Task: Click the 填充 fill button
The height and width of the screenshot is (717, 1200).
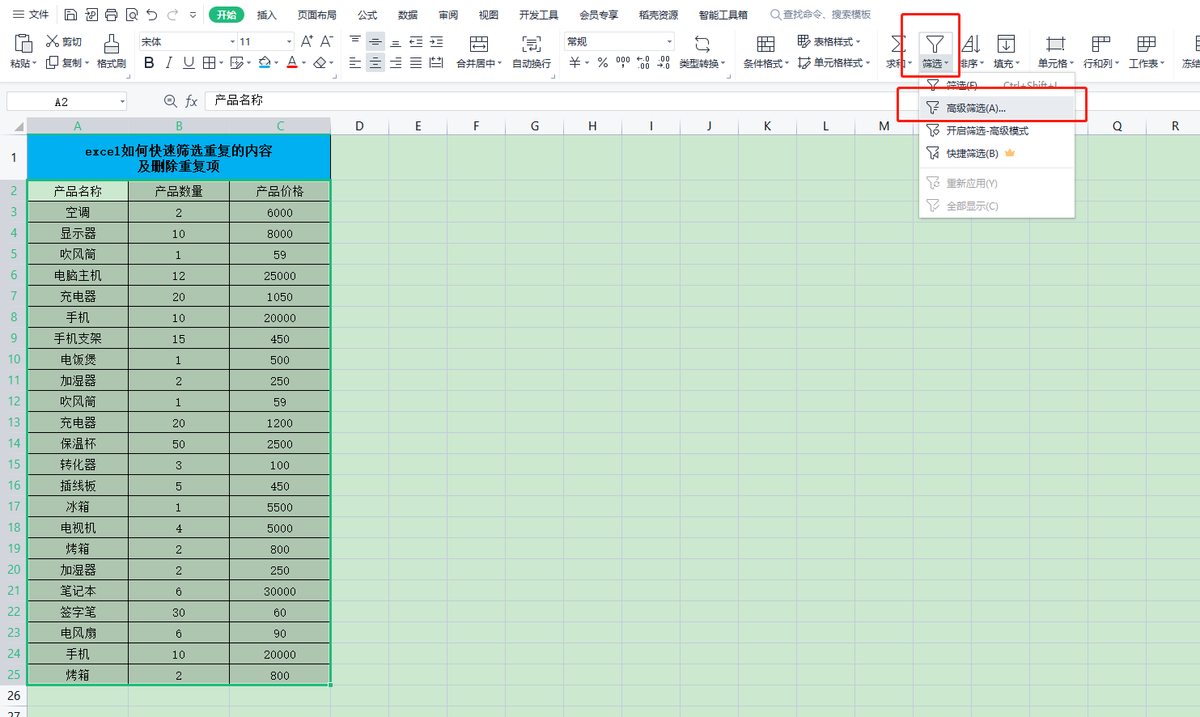Action: pos(1006,51)
